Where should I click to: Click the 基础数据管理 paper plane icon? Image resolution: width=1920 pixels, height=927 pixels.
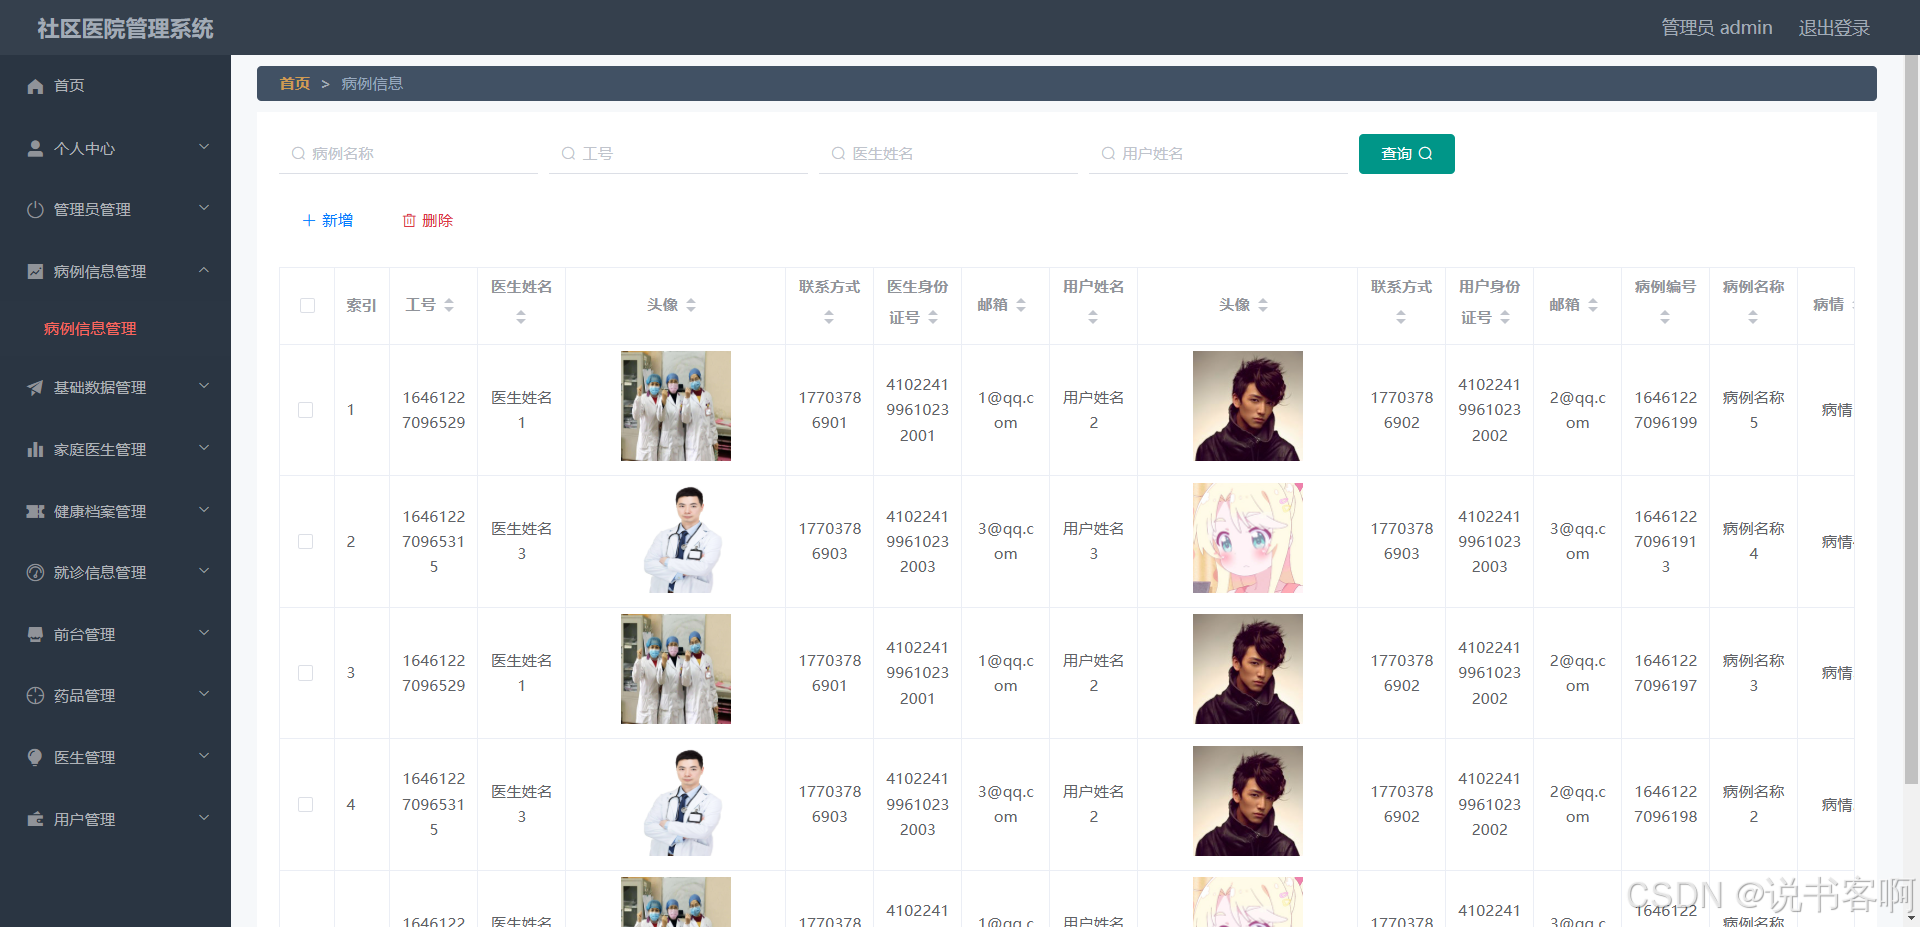click(35, 387)
